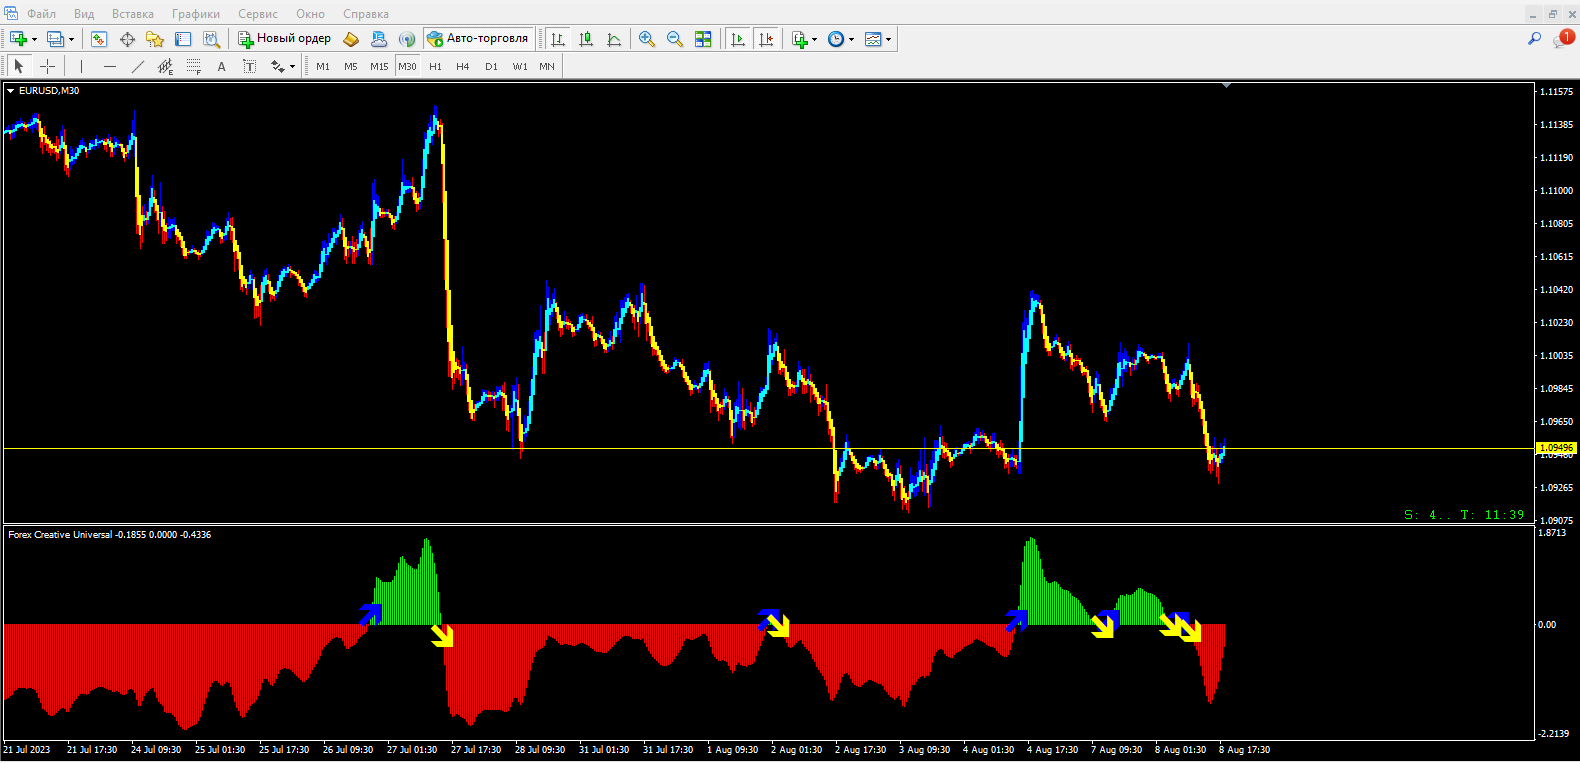Switch chart to candlestick display
Screen dimensions: 1580x763
[586, 39]
